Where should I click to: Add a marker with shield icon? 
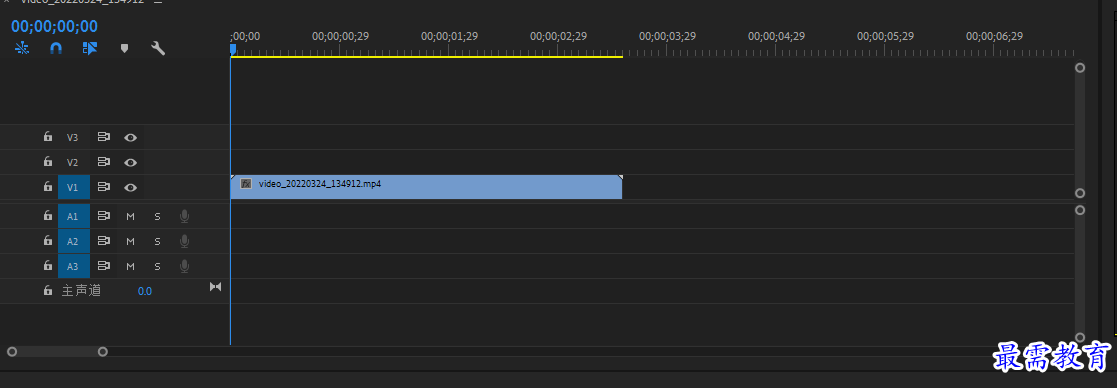click(x=124, y=48)
